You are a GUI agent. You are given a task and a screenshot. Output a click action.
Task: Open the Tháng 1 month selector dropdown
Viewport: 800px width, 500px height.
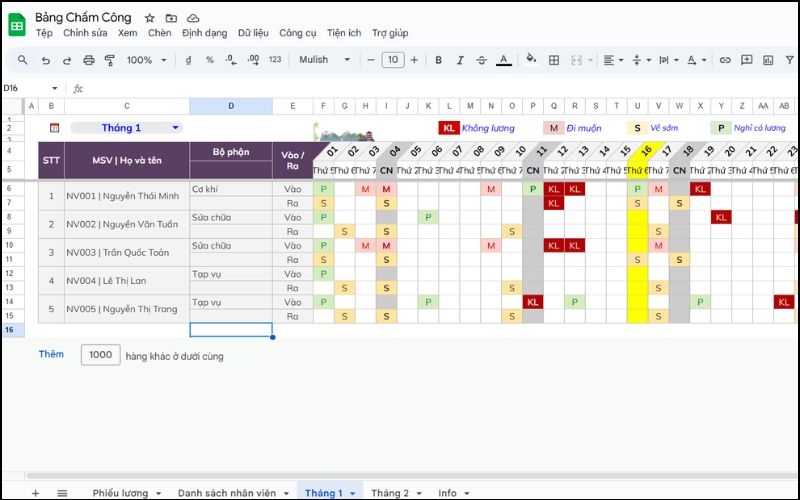pyautogui.click(x=175, y=128)
